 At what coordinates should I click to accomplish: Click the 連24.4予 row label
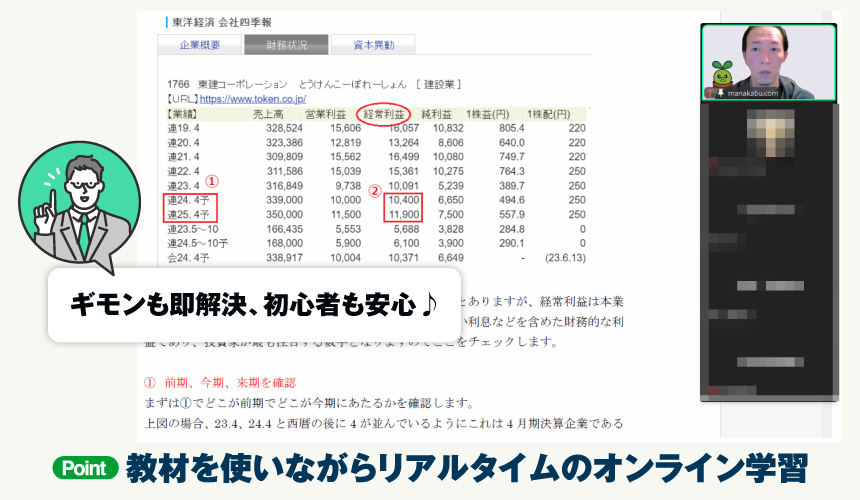pos(188,200)
